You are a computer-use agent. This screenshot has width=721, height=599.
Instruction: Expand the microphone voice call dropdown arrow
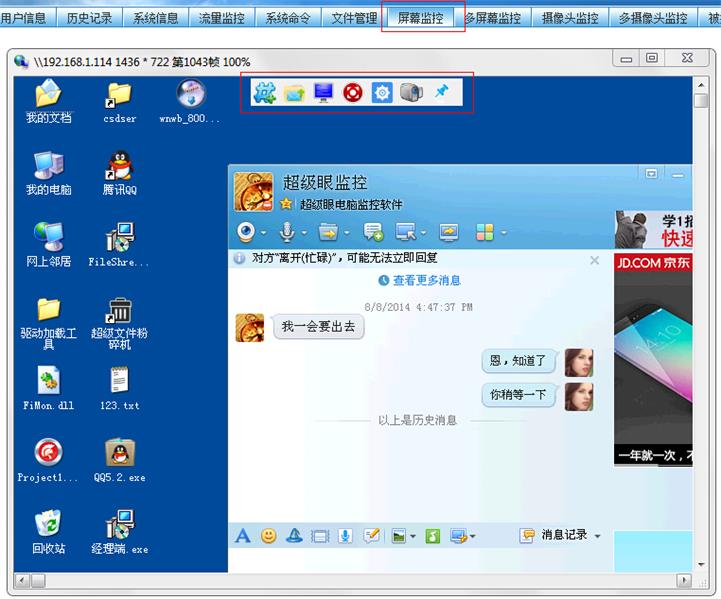(x=303, y=233)
